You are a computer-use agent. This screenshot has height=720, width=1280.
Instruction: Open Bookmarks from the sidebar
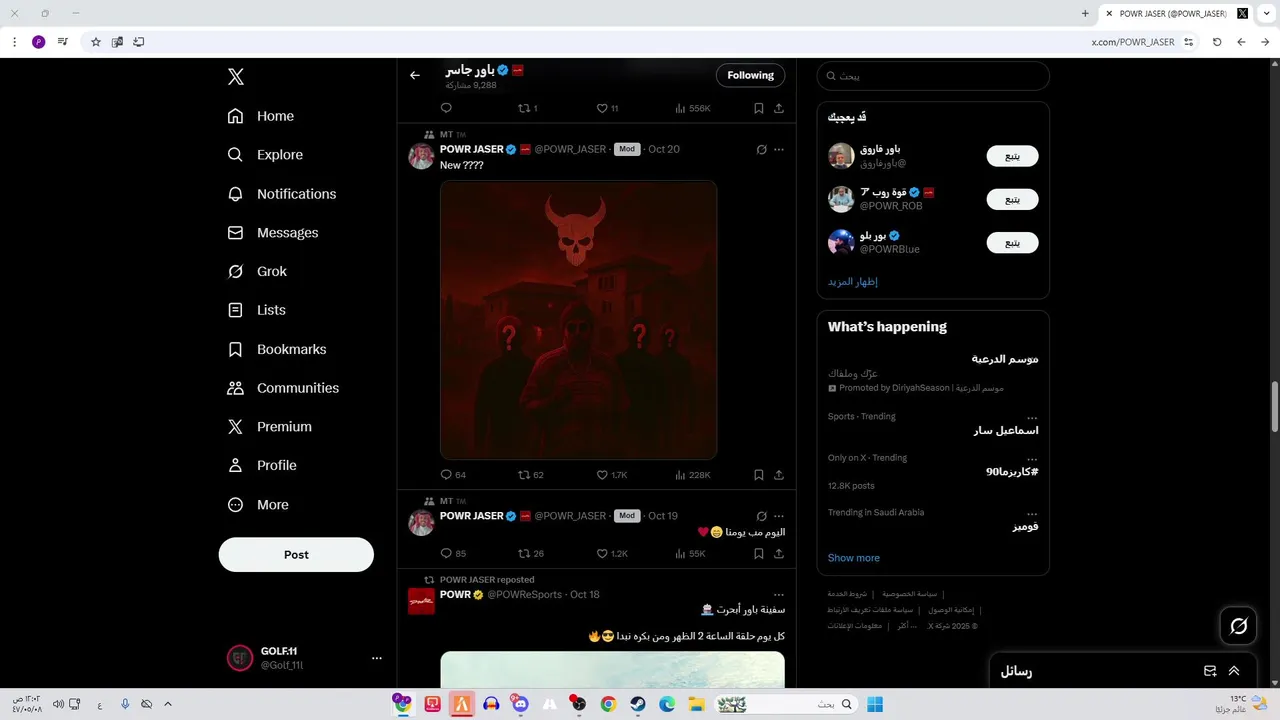point(277,349)
